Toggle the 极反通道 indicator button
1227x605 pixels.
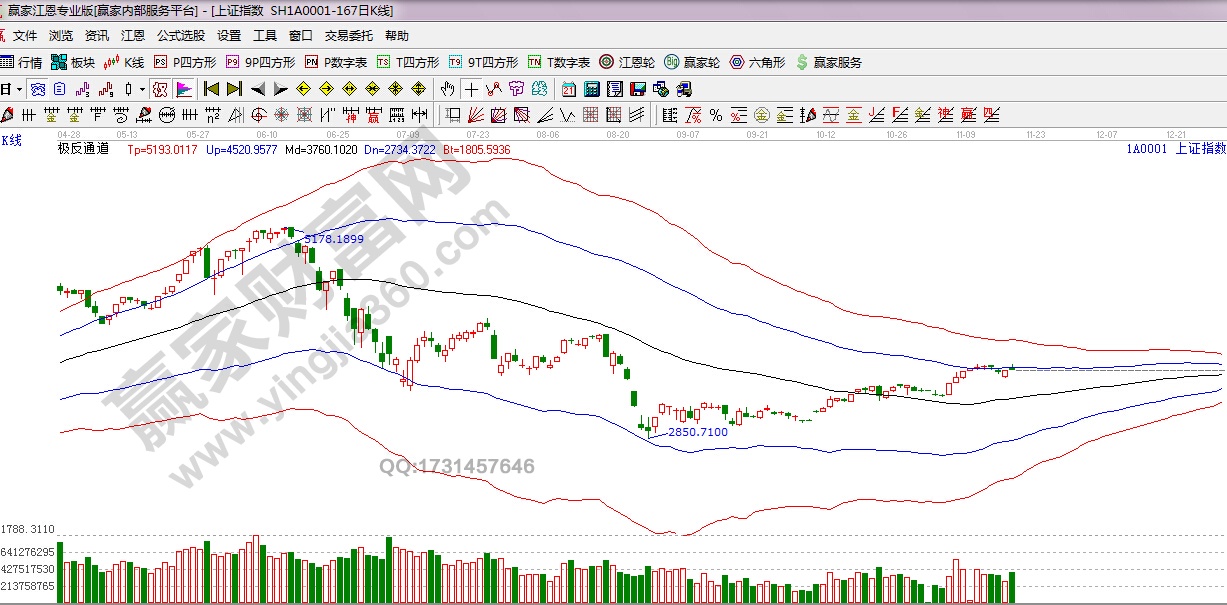(160, 88)
